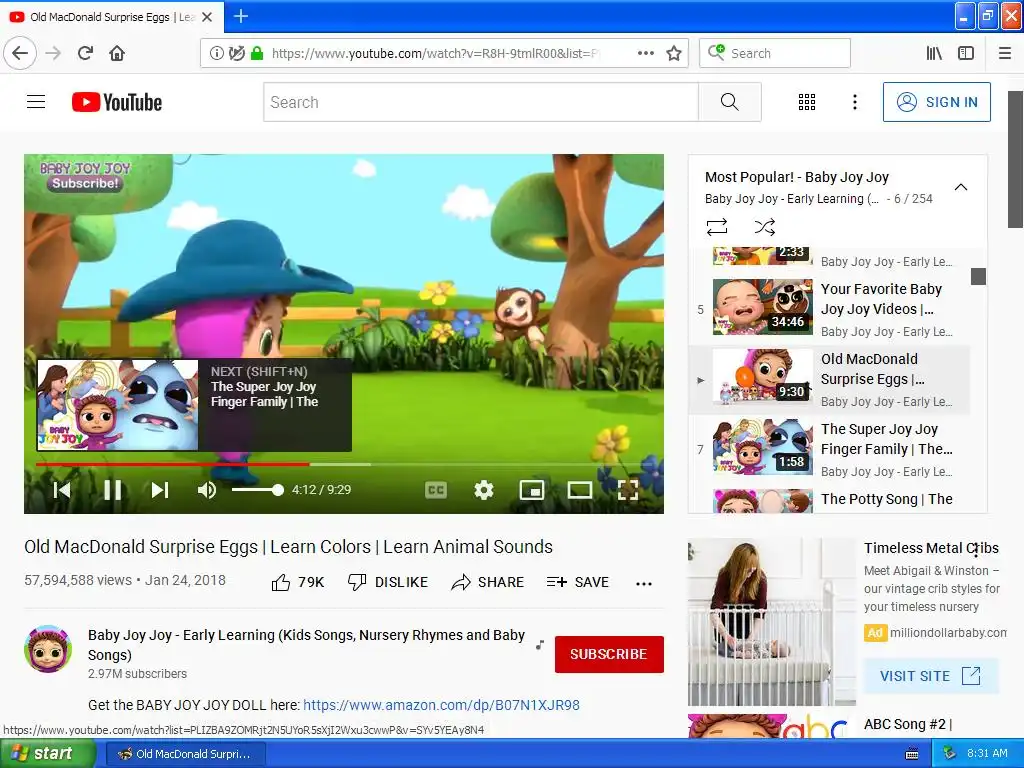Reload the page
The image size is (1024, 768).
pos(85,53)
